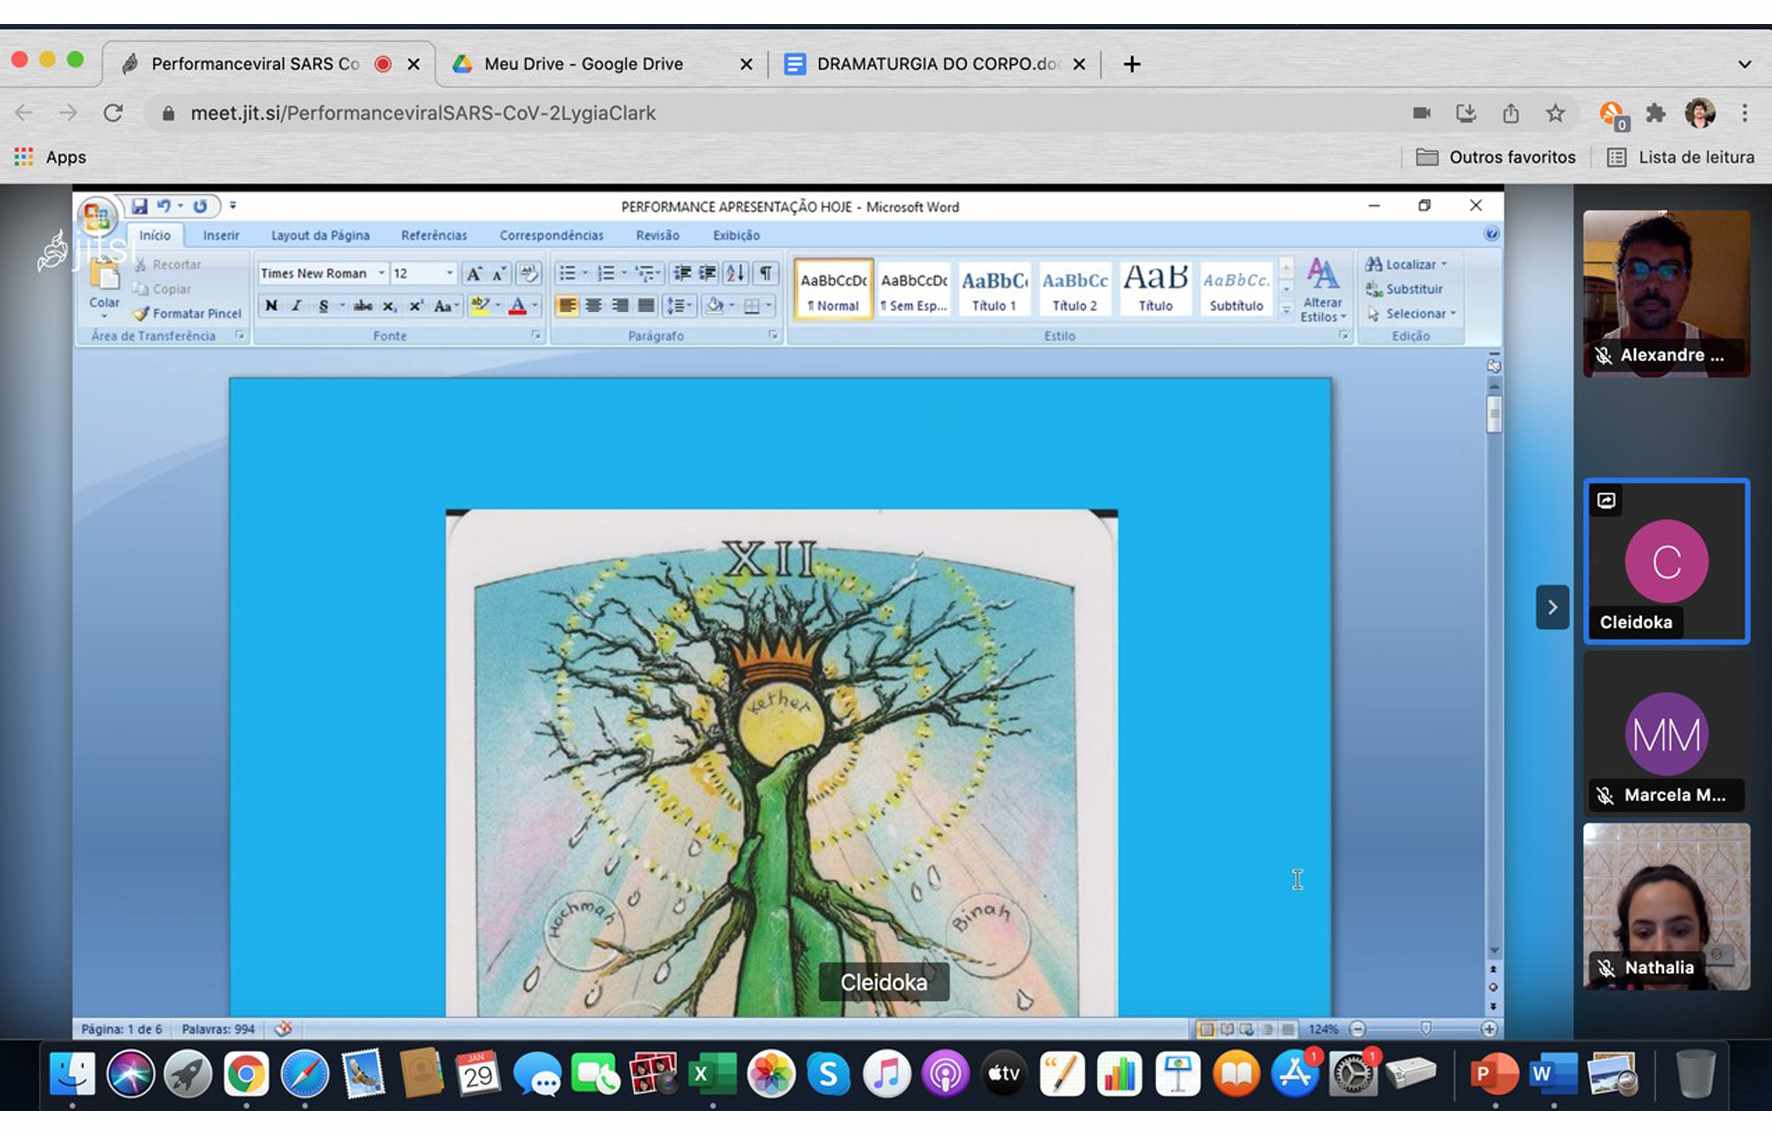Click the Lista de leitura button
This screenshot has width=1772, height=1134.
coord(1681,157)
